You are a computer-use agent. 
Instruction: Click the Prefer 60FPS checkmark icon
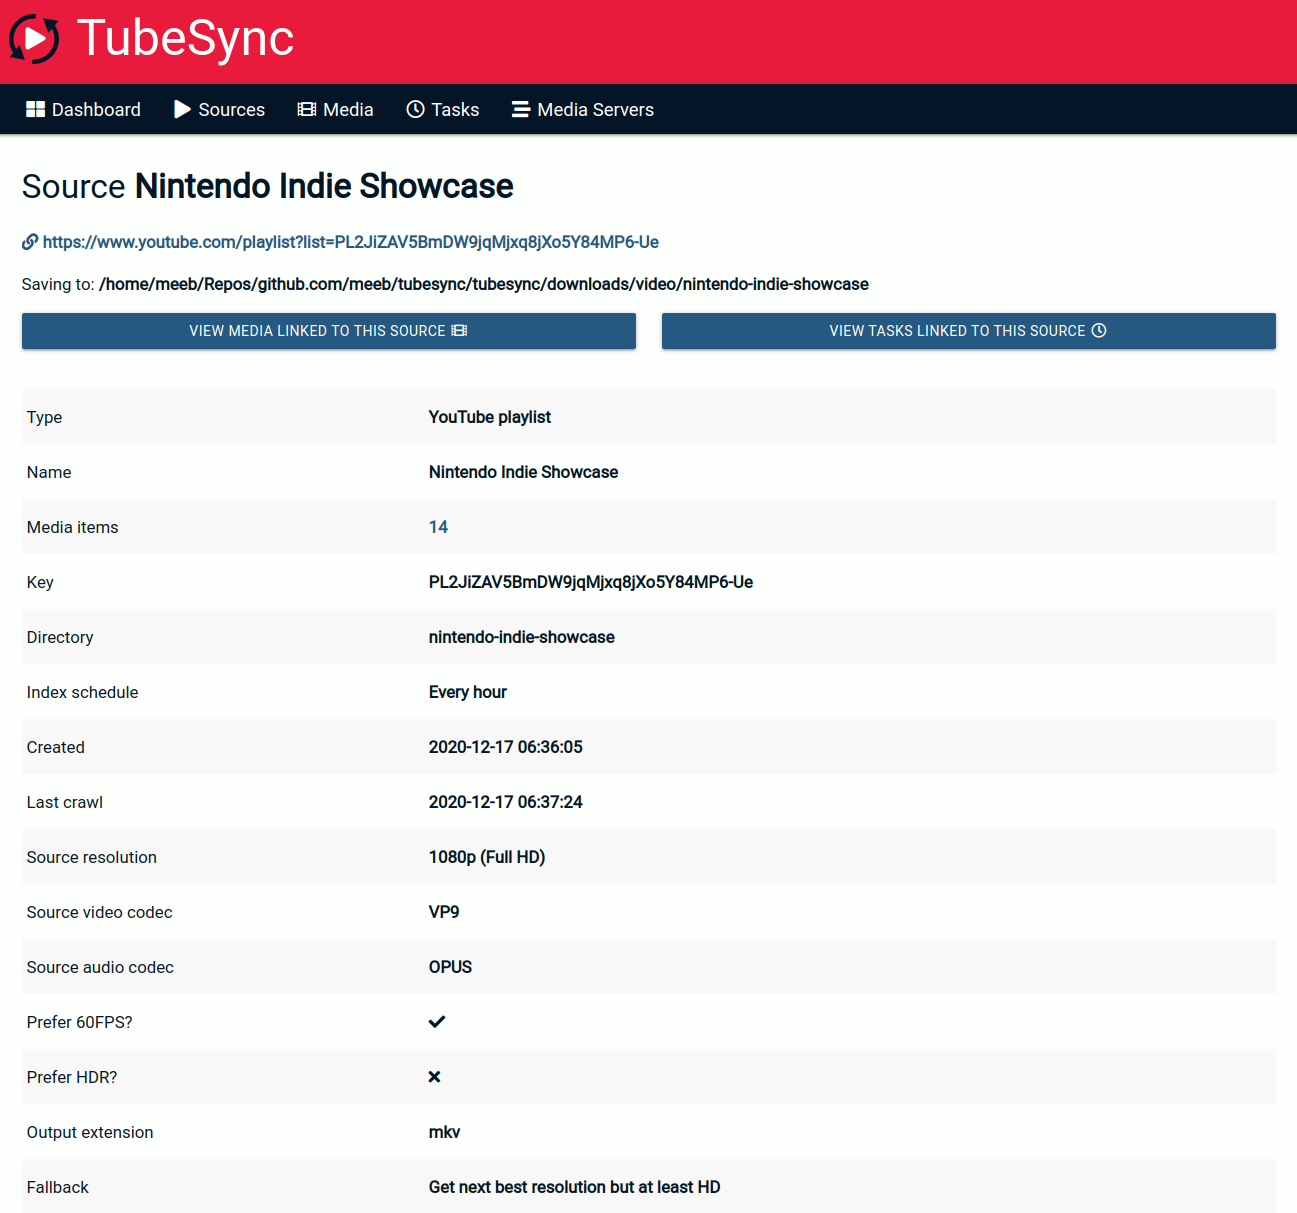click(437, 1022)
